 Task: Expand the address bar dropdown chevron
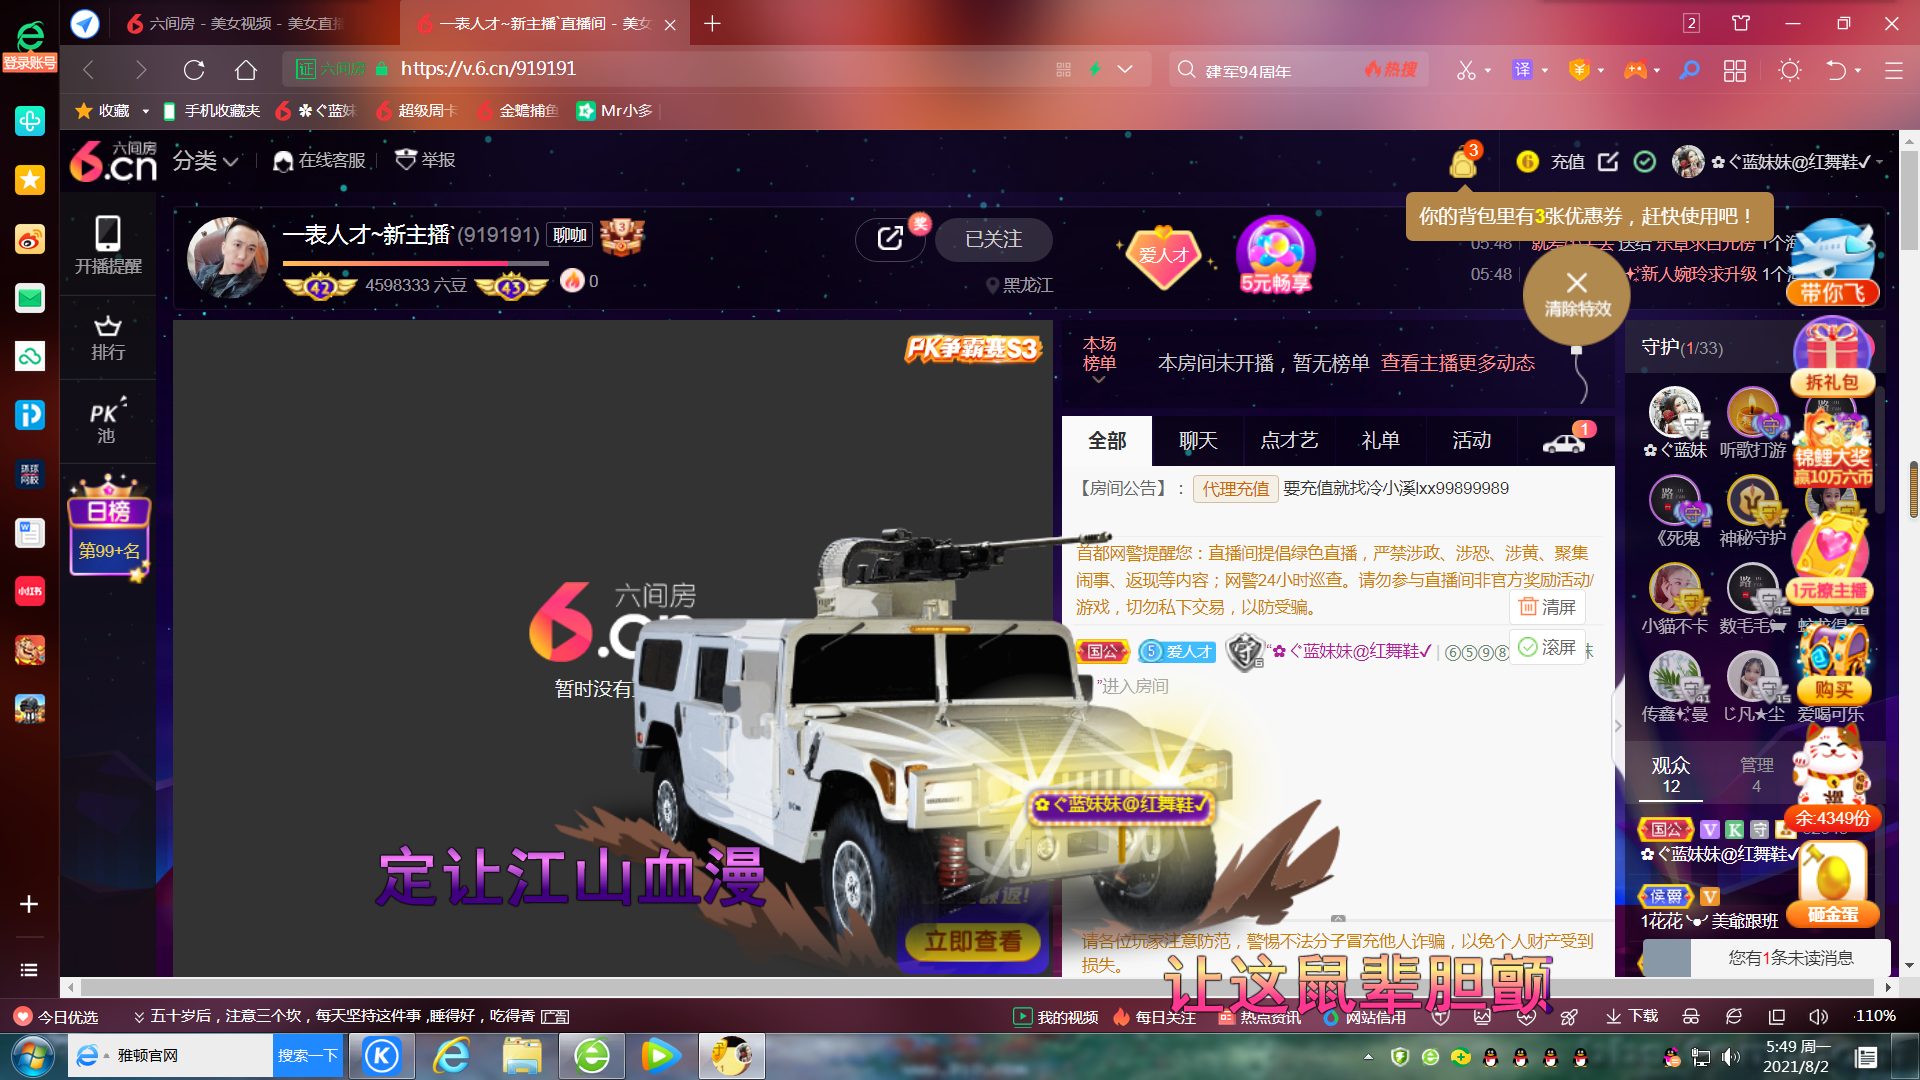(1125, 69)
